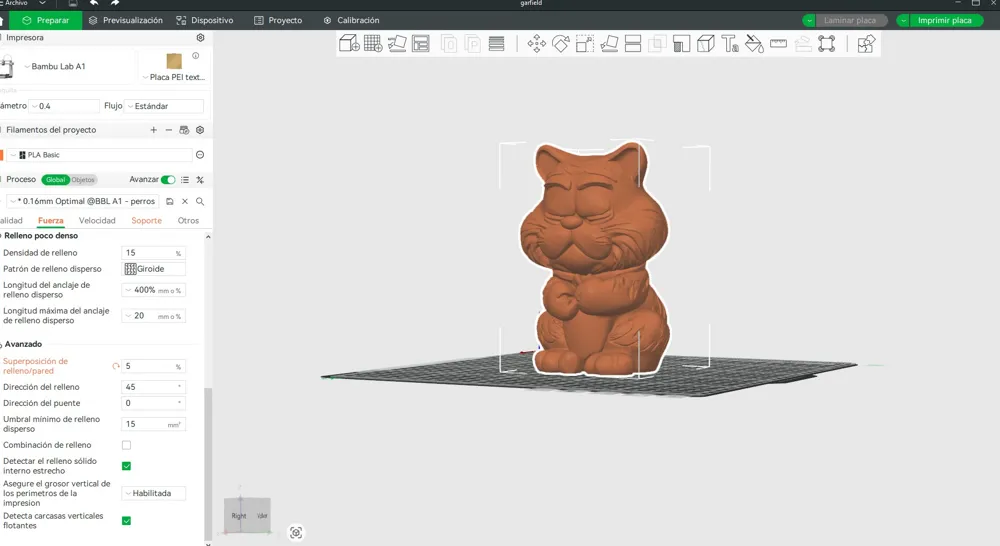Select the Scale tool
1000x546 pixels.
coord(585,44)
